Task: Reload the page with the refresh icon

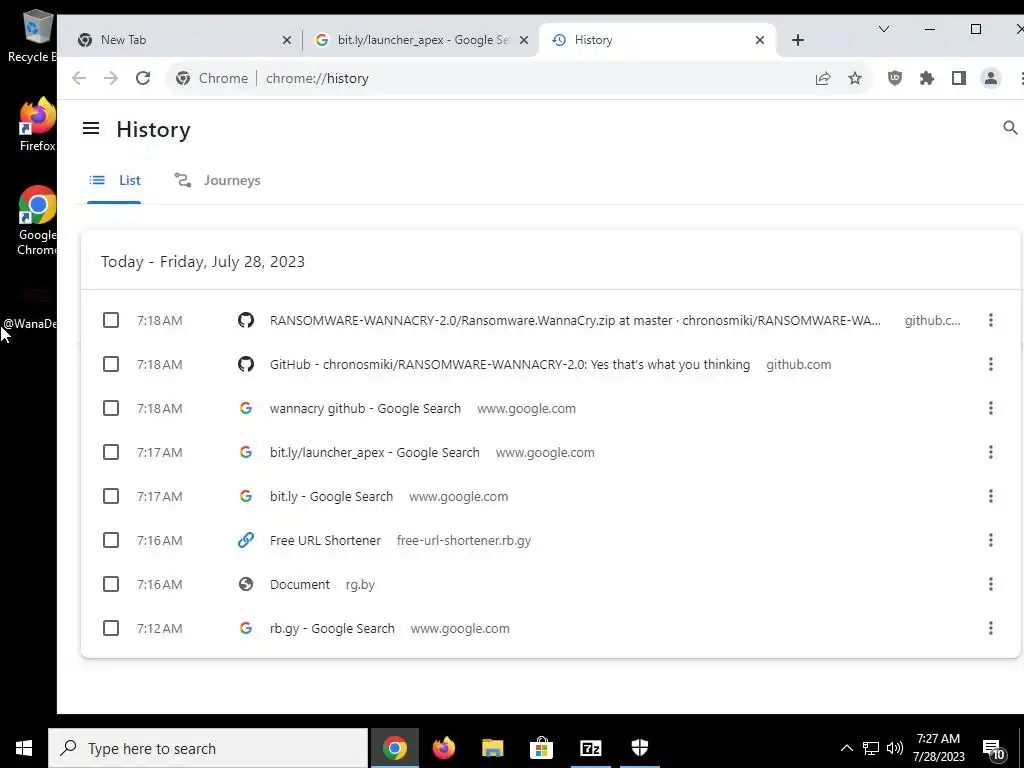Action: [x=143, y=78]
